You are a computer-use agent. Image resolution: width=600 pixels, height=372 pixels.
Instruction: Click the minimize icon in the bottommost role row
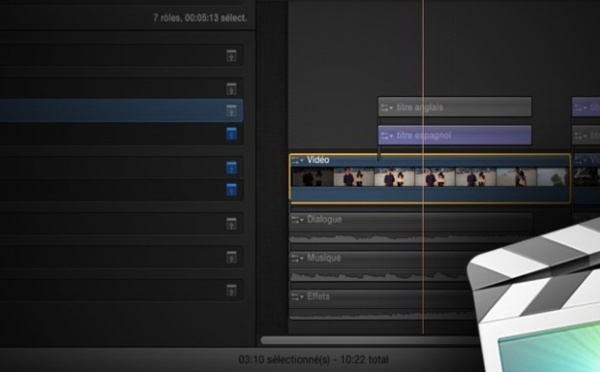231,290
